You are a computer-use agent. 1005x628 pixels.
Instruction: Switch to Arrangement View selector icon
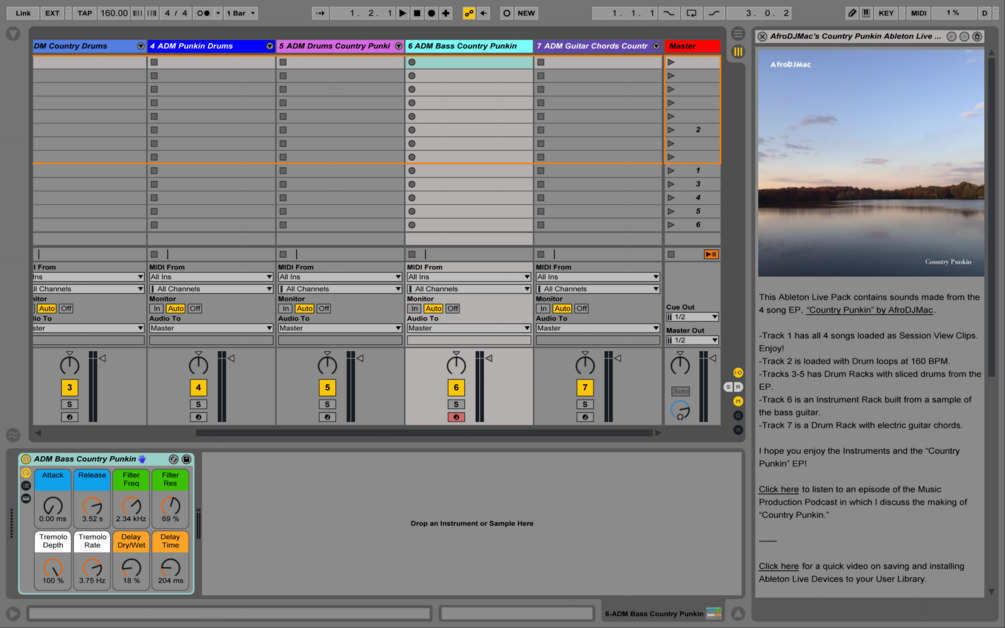coord(738,34)
